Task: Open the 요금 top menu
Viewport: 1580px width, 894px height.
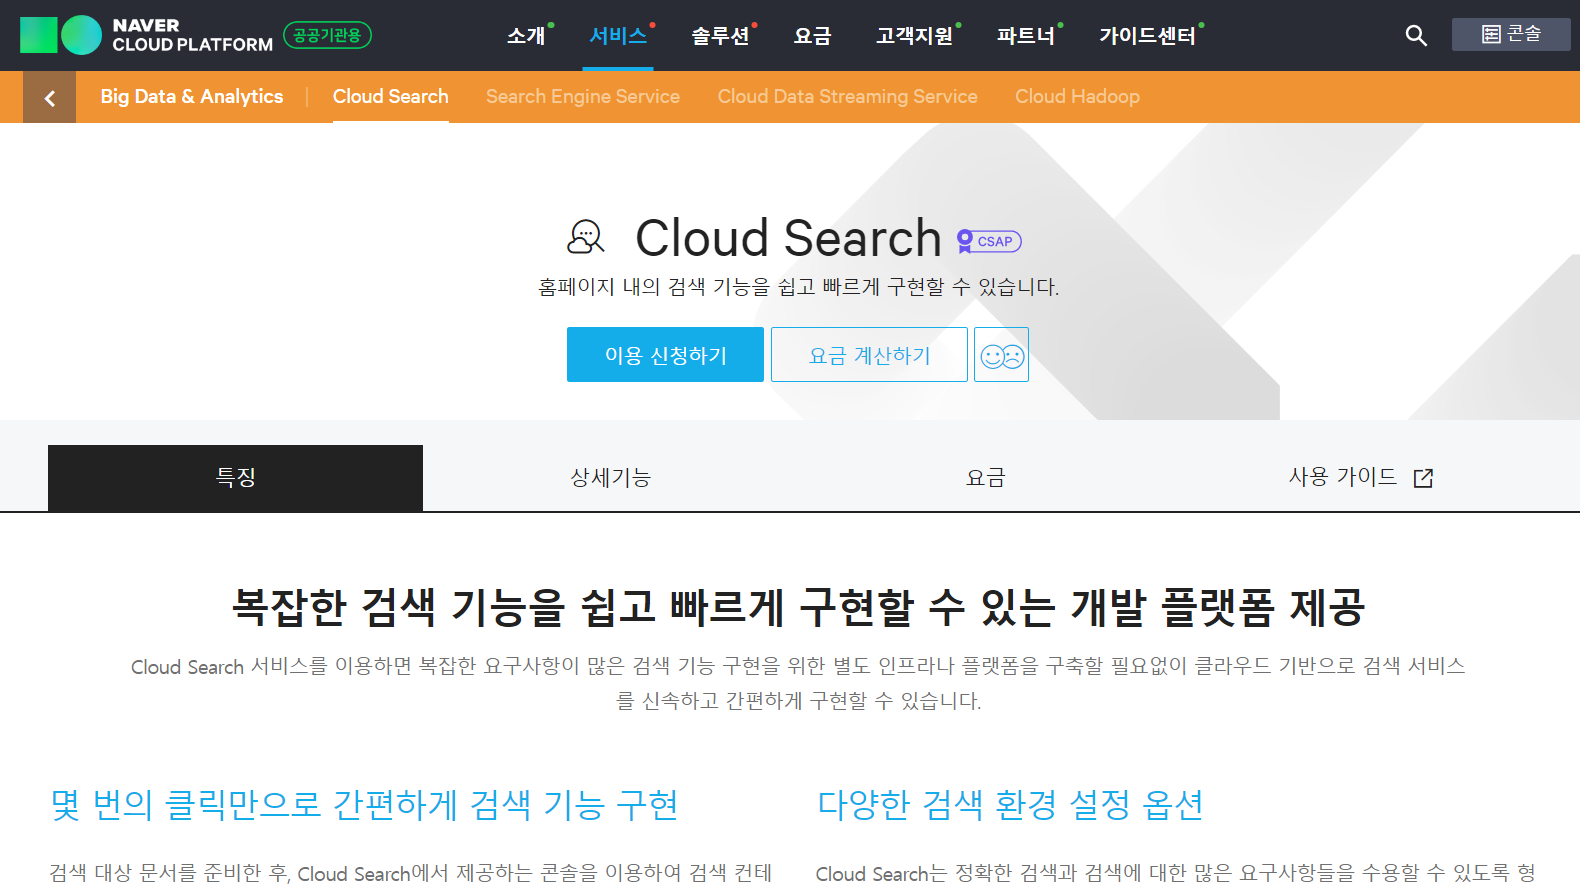Action: [812, 36]
